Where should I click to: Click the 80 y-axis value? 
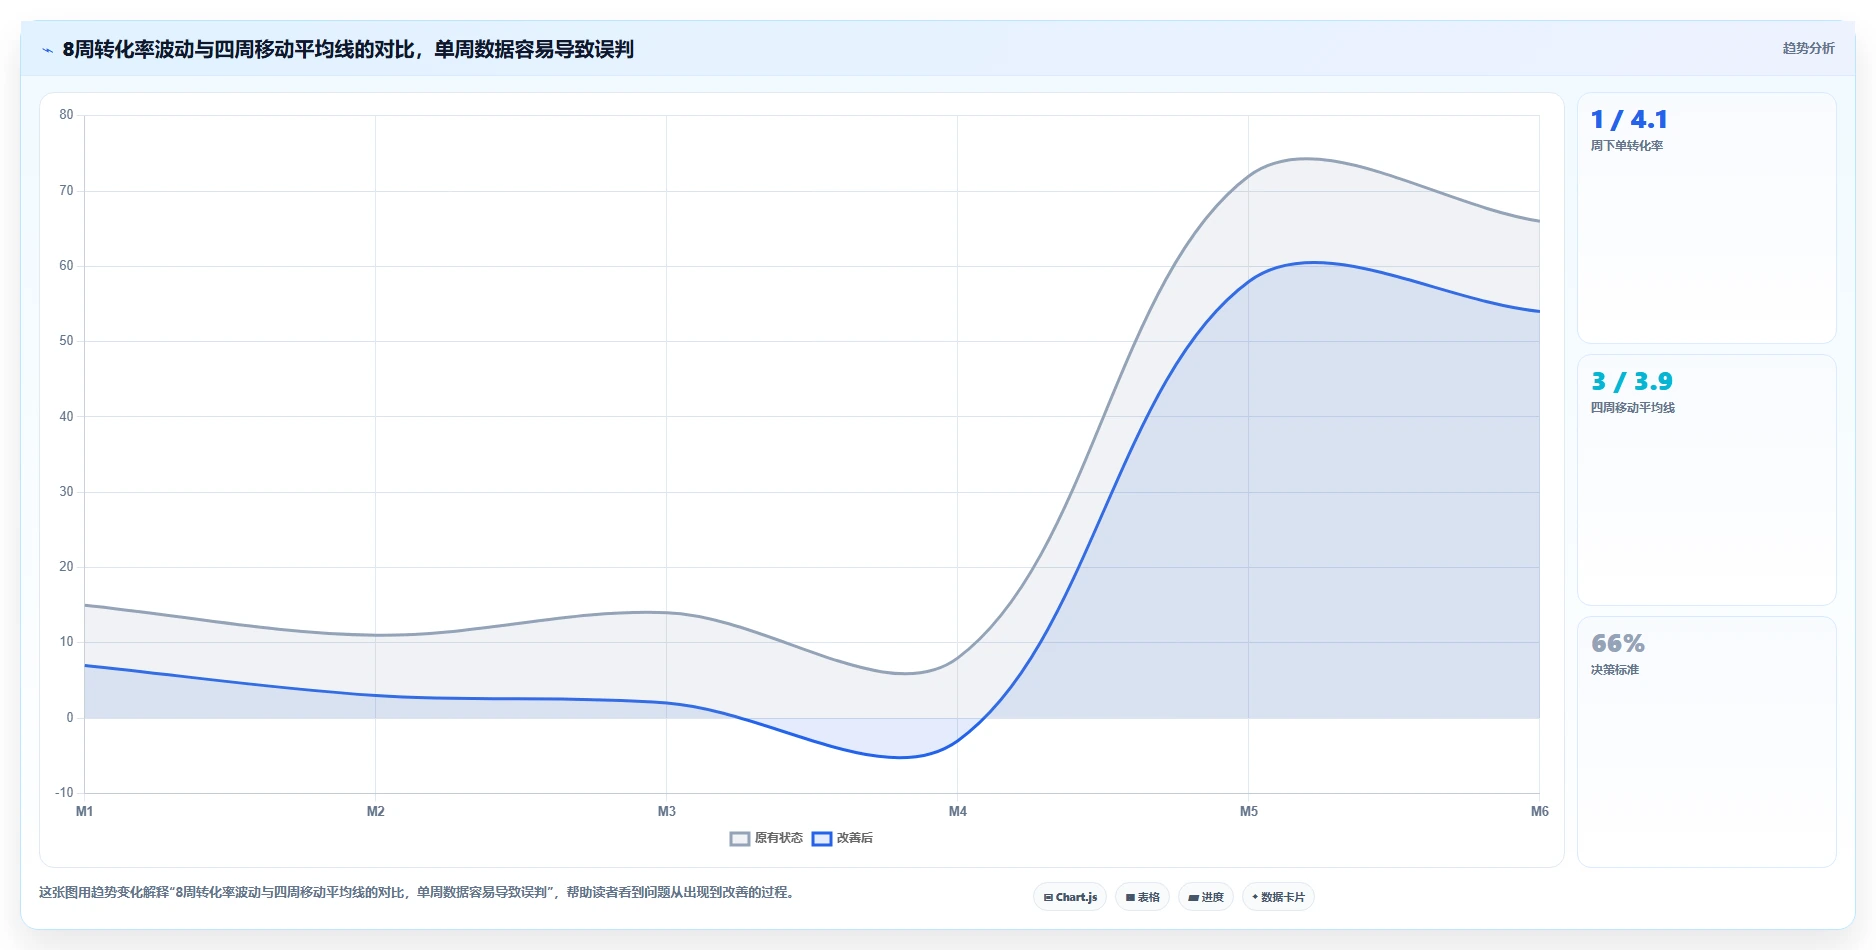pos(66,115)
